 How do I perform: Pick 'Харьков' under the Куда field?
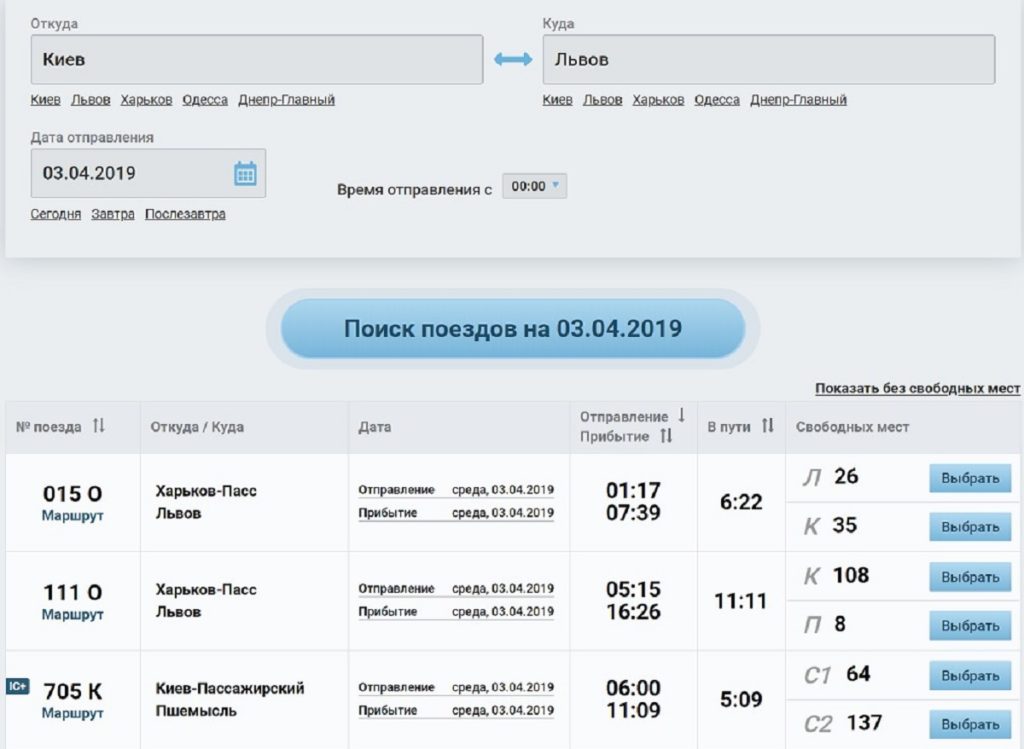pos(658,100)
